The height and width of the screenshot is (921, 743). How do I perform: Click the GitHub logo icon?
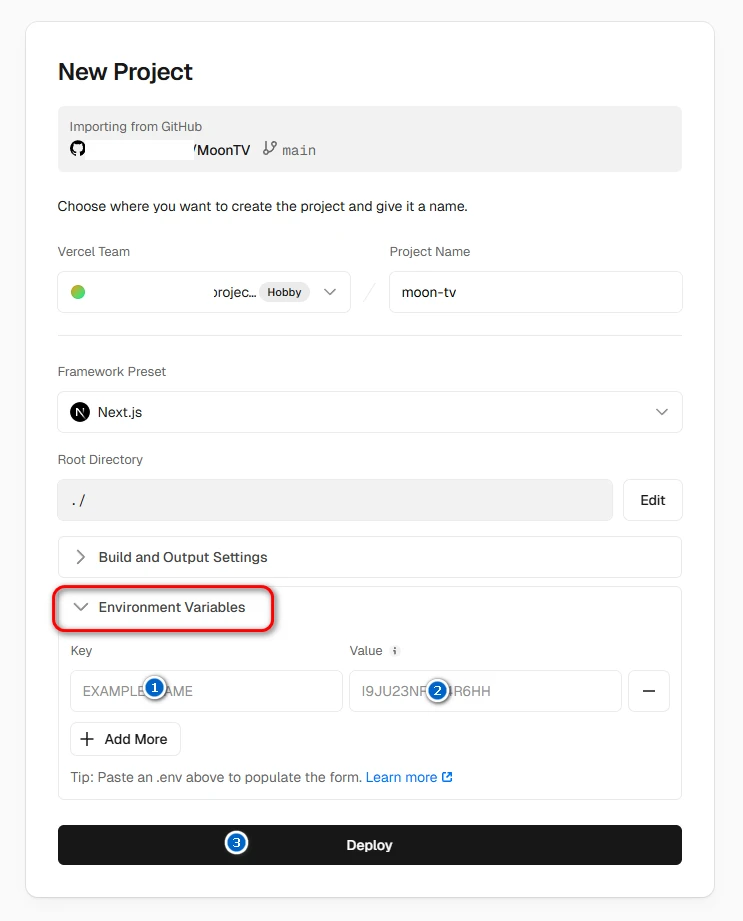(78, 149)
